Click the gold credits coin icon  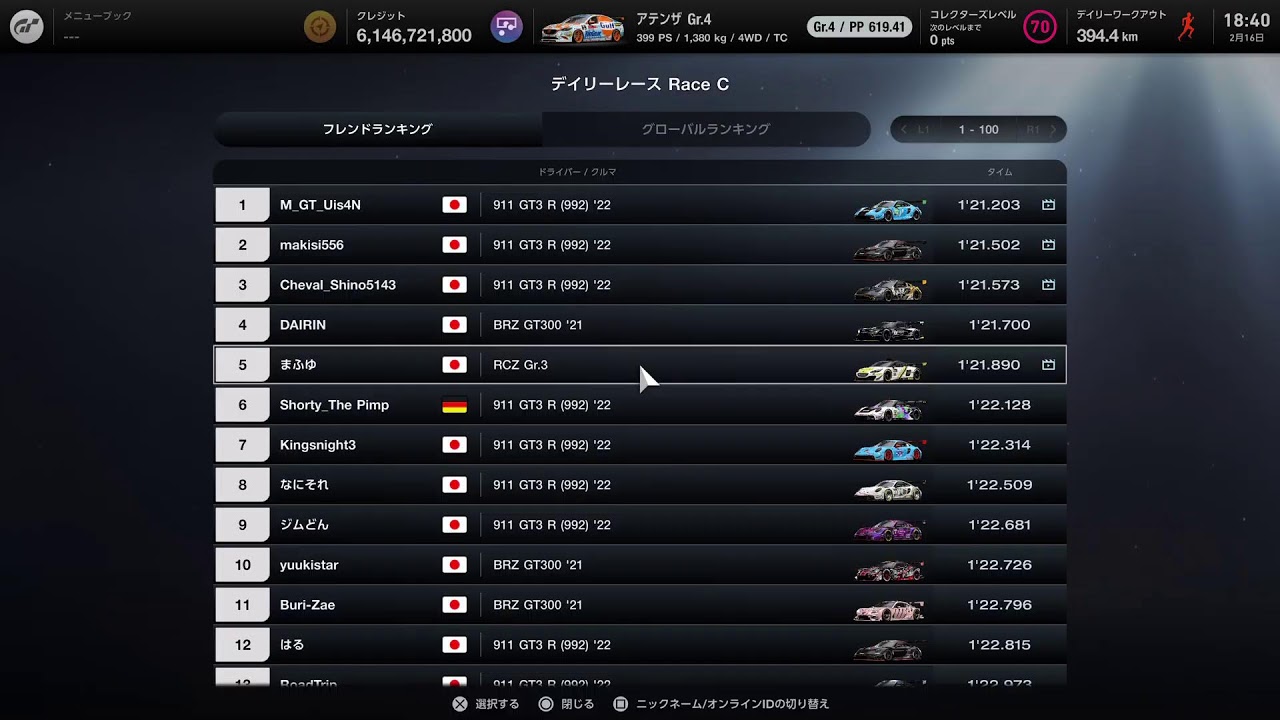click(x=320, y=27)
